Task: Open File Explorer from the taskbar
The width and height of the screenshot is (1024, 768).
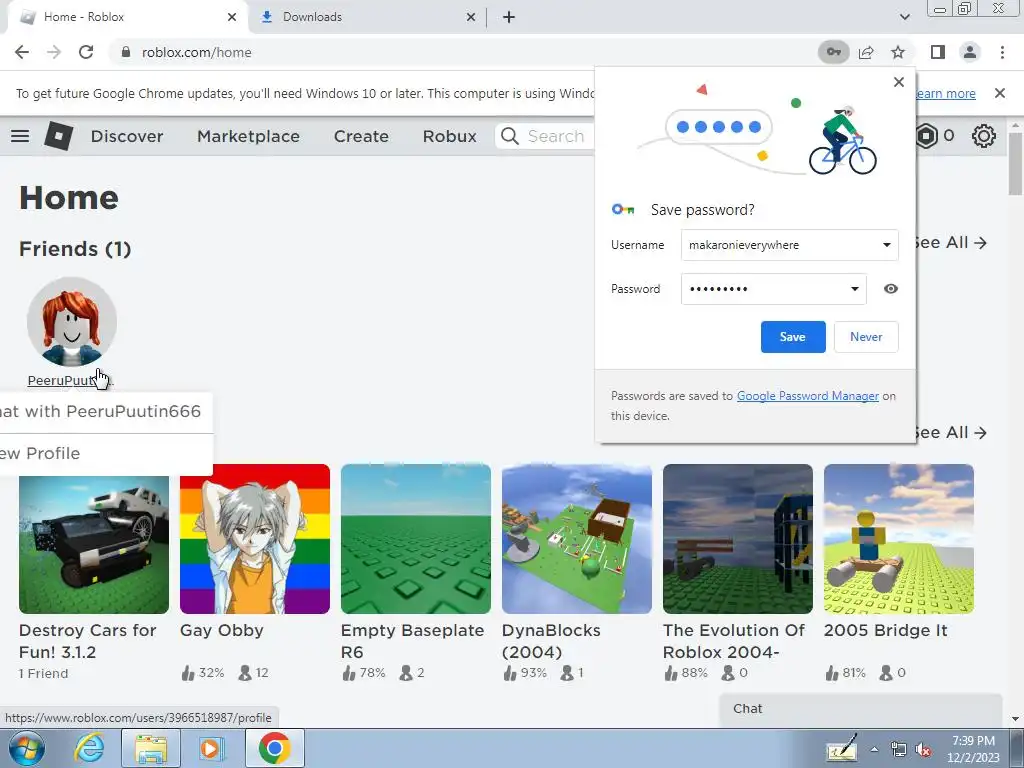Action: (x=151, y=748)
